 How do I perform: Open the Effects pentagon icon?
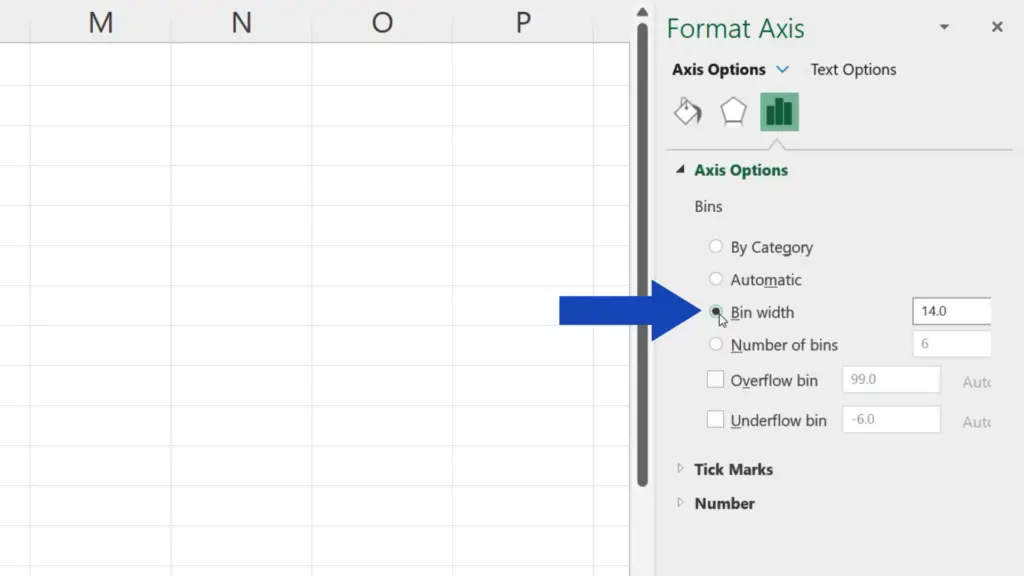[x=733, y=112]
